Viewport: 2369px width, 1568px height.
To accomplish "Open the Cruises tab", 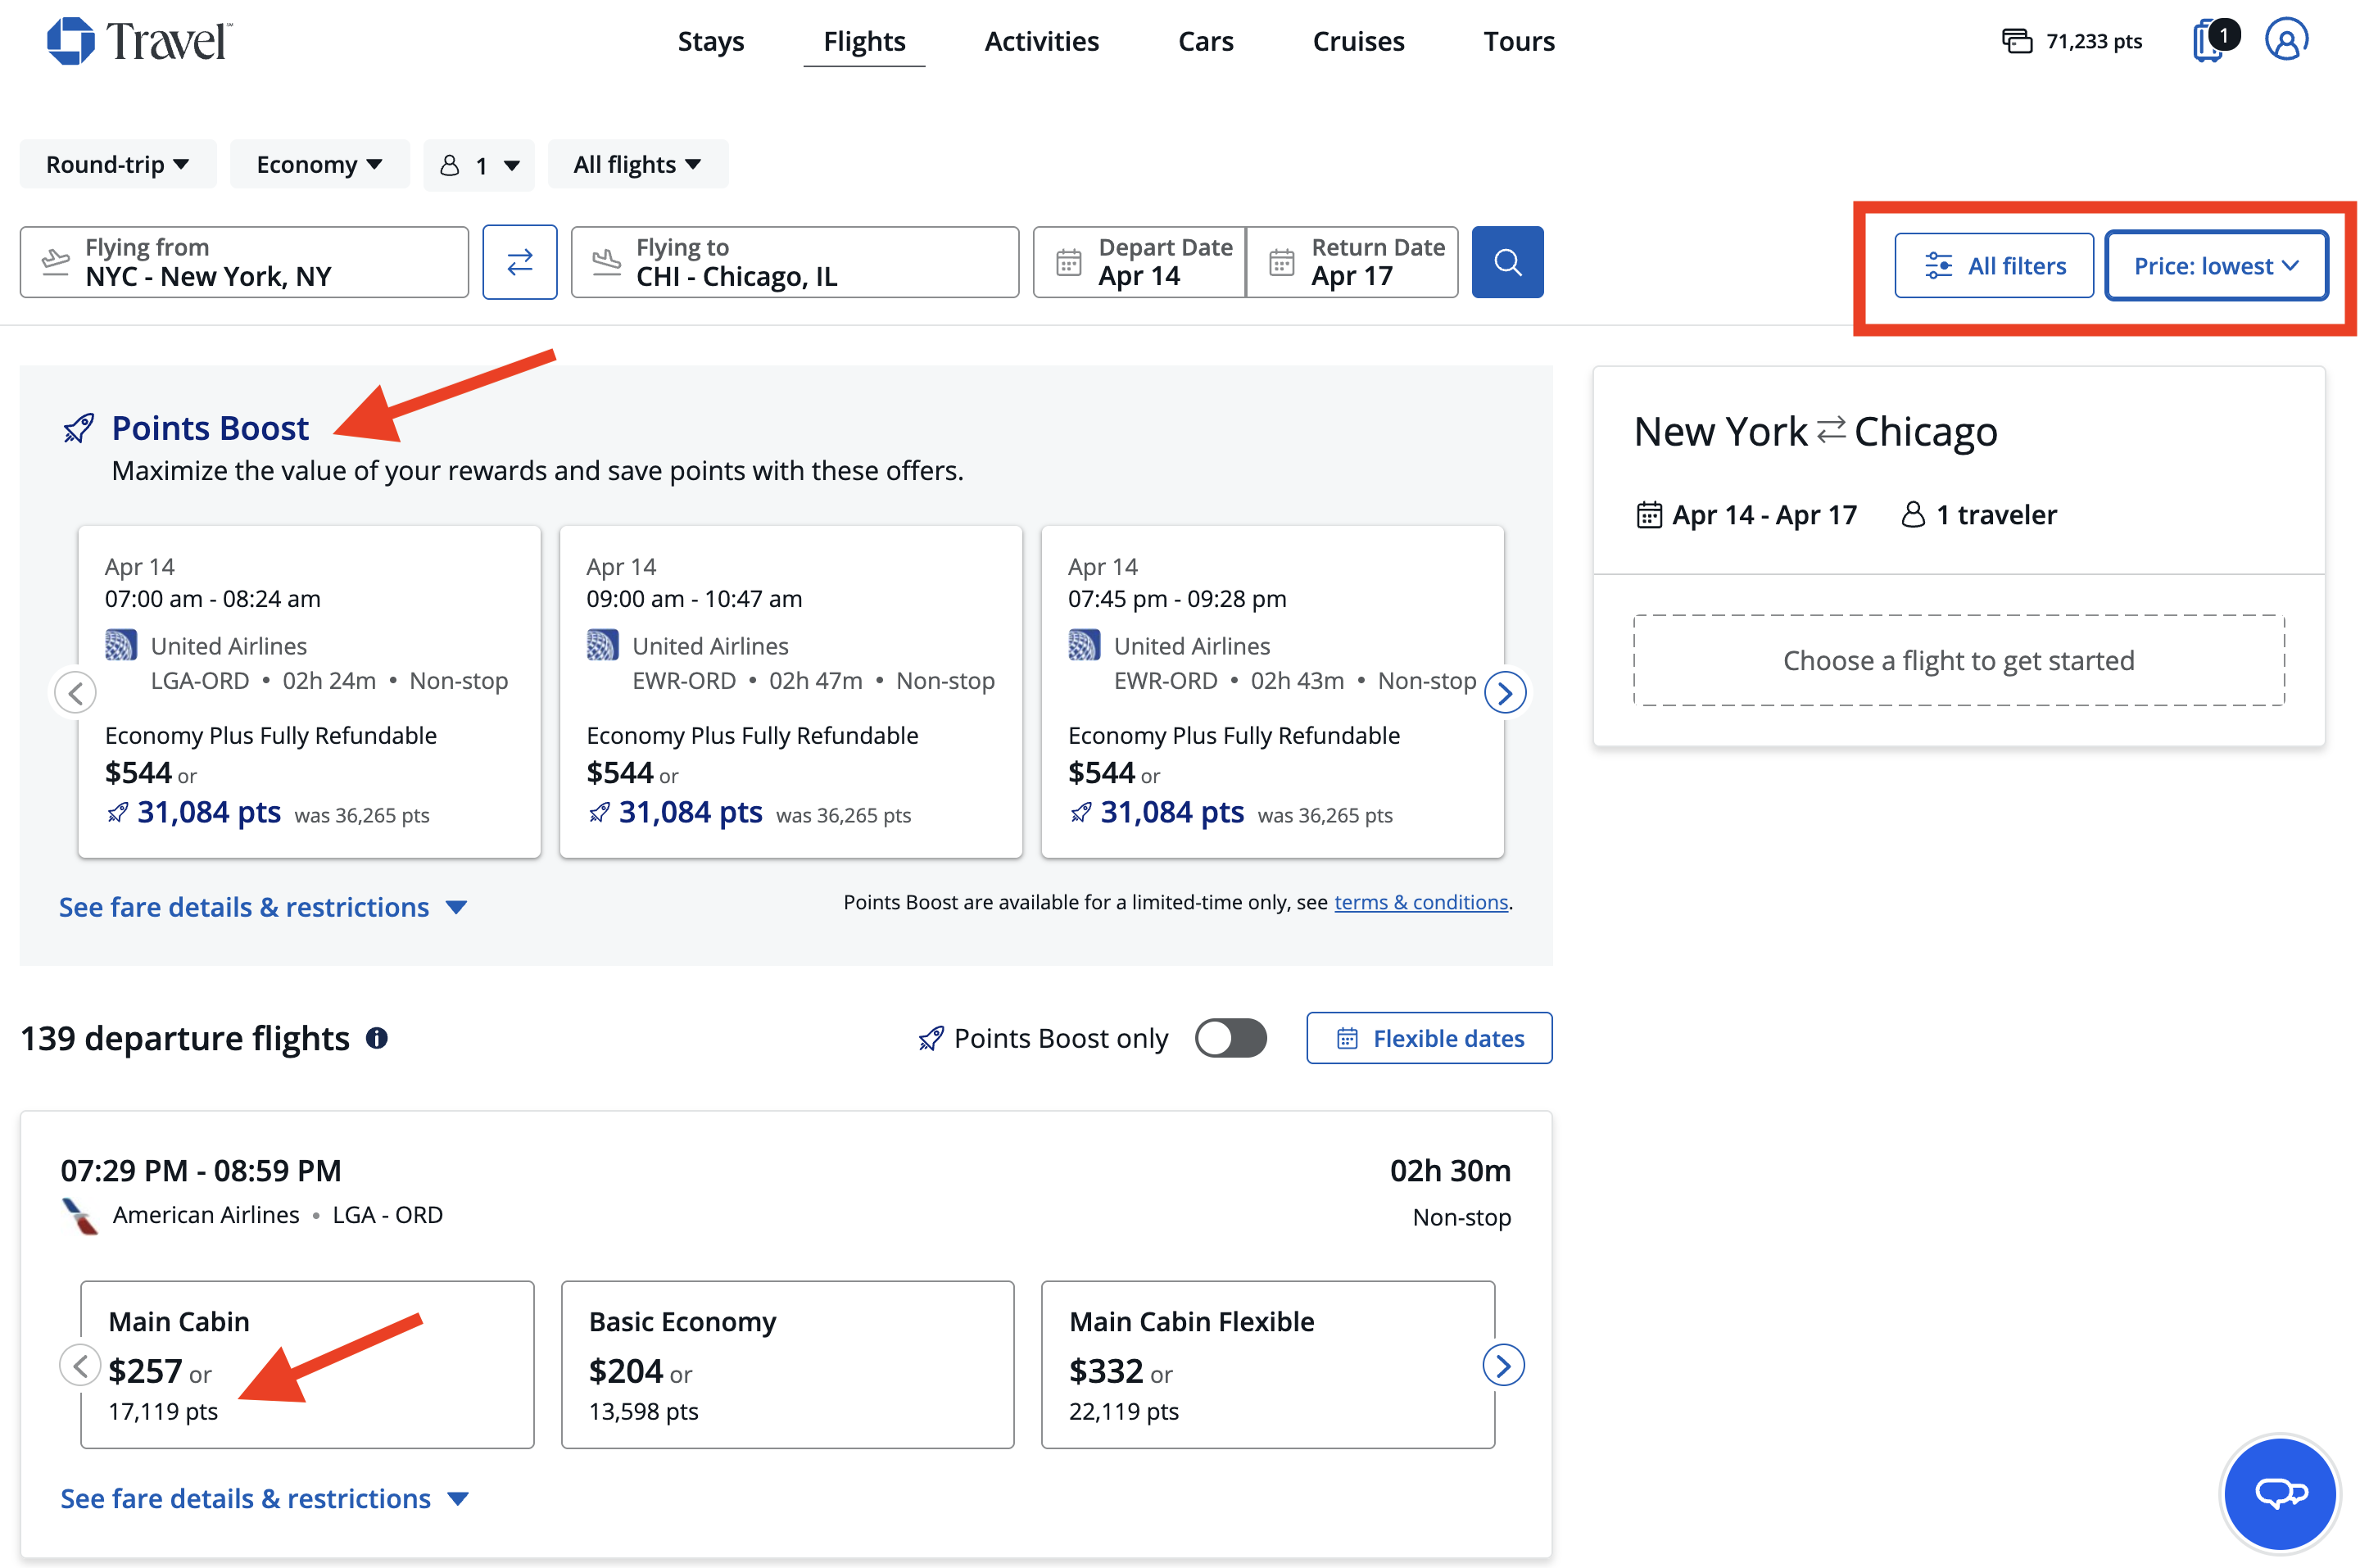I will click(x=1358, y=41).
